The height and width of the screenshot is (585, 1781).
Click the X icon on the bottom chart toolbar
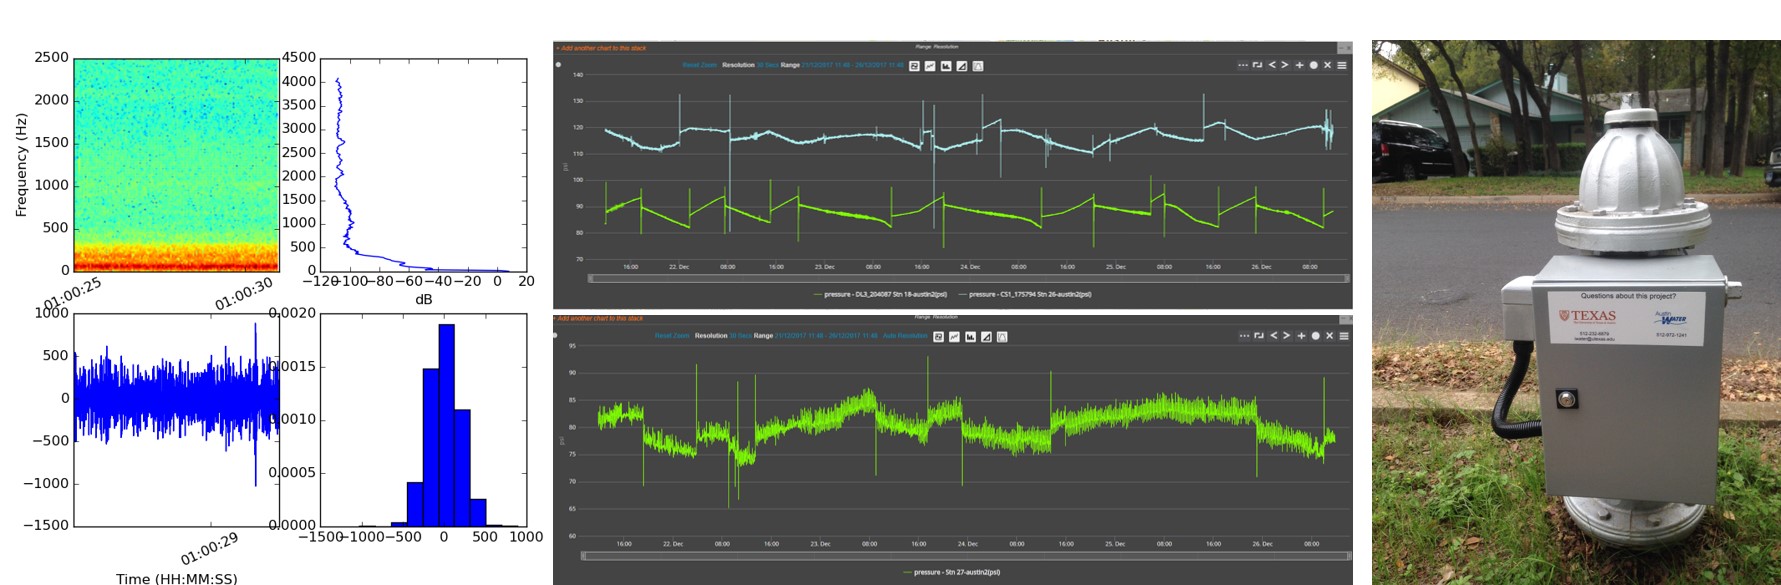coord(1329,336)
